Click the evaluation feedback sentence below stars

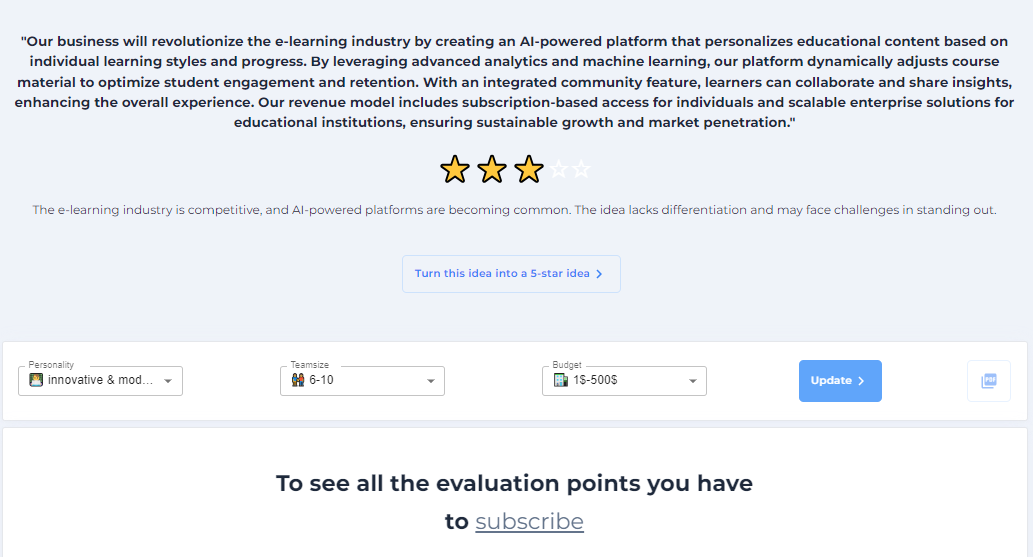click(x=515, y=210)
